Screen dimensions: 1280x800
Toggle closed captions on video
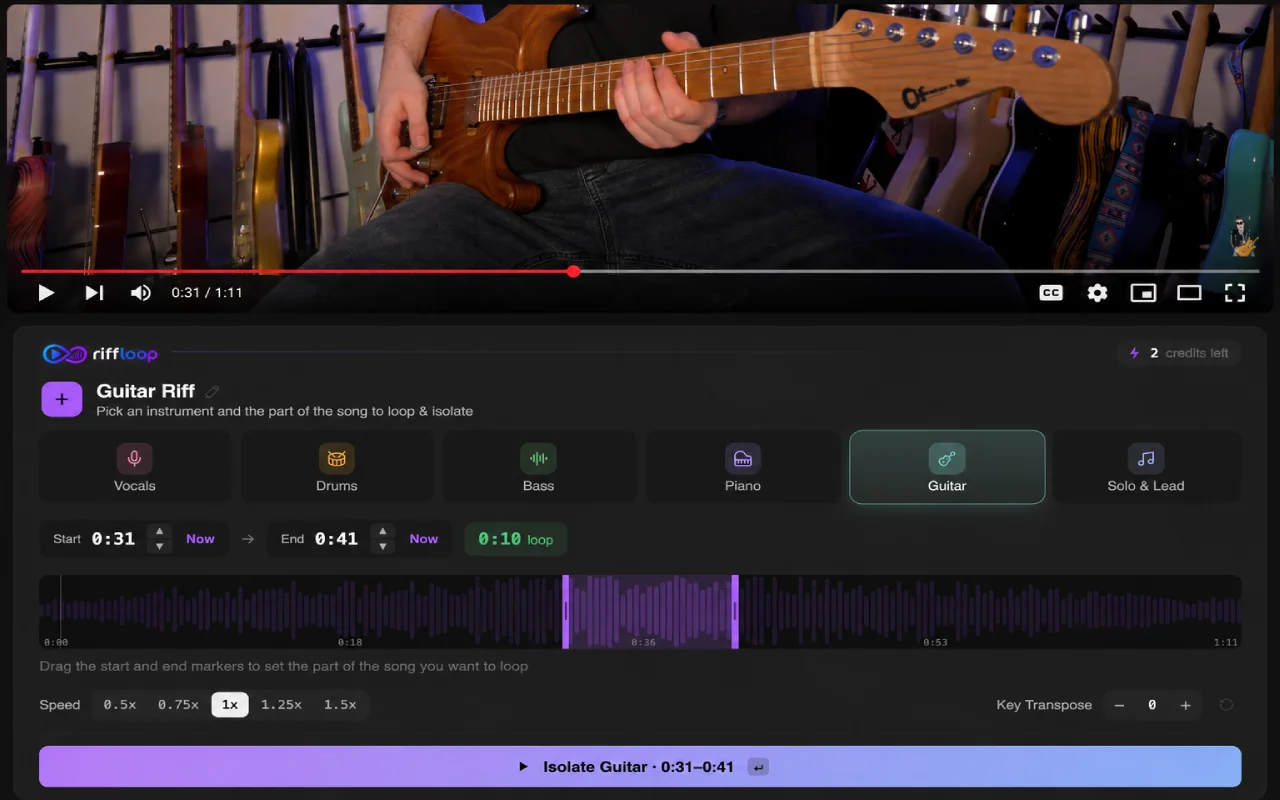point(1051,293)
